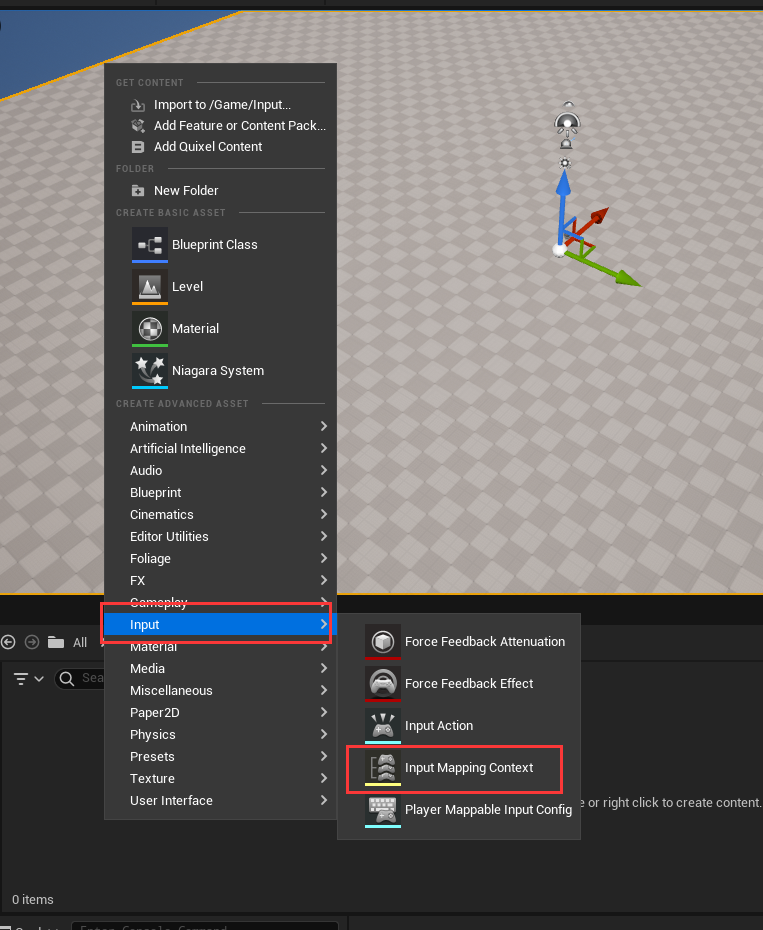This screenshot has width=763, height=930.
Task: Click Add Feature or Content Pack
Action: pos(239,126)
